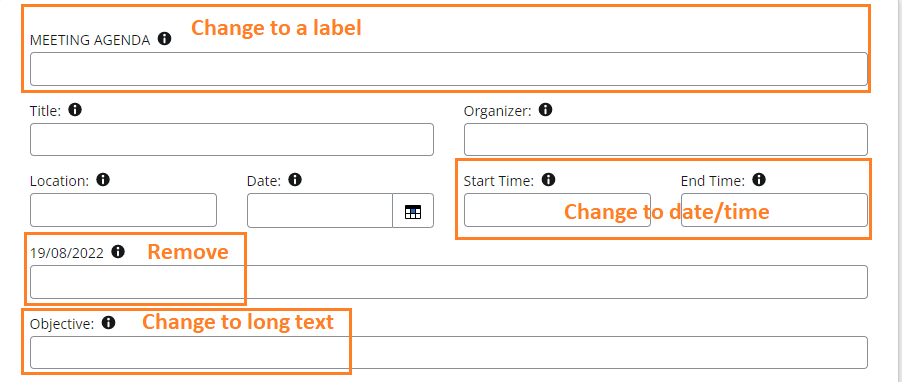
Task: Click into the Date text field
Action: (x=320, y=211)
